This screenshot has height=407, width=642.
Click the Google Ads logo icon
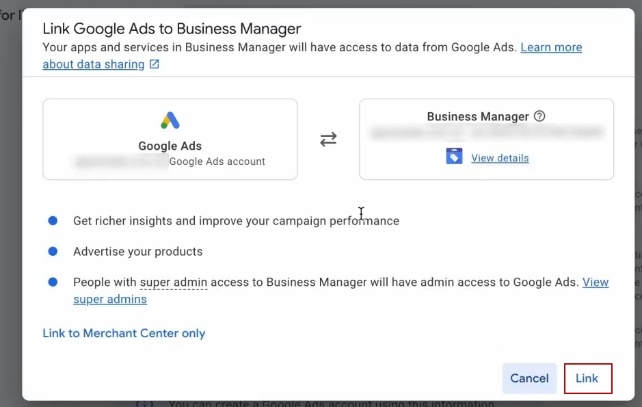click(x=170, y=122)
